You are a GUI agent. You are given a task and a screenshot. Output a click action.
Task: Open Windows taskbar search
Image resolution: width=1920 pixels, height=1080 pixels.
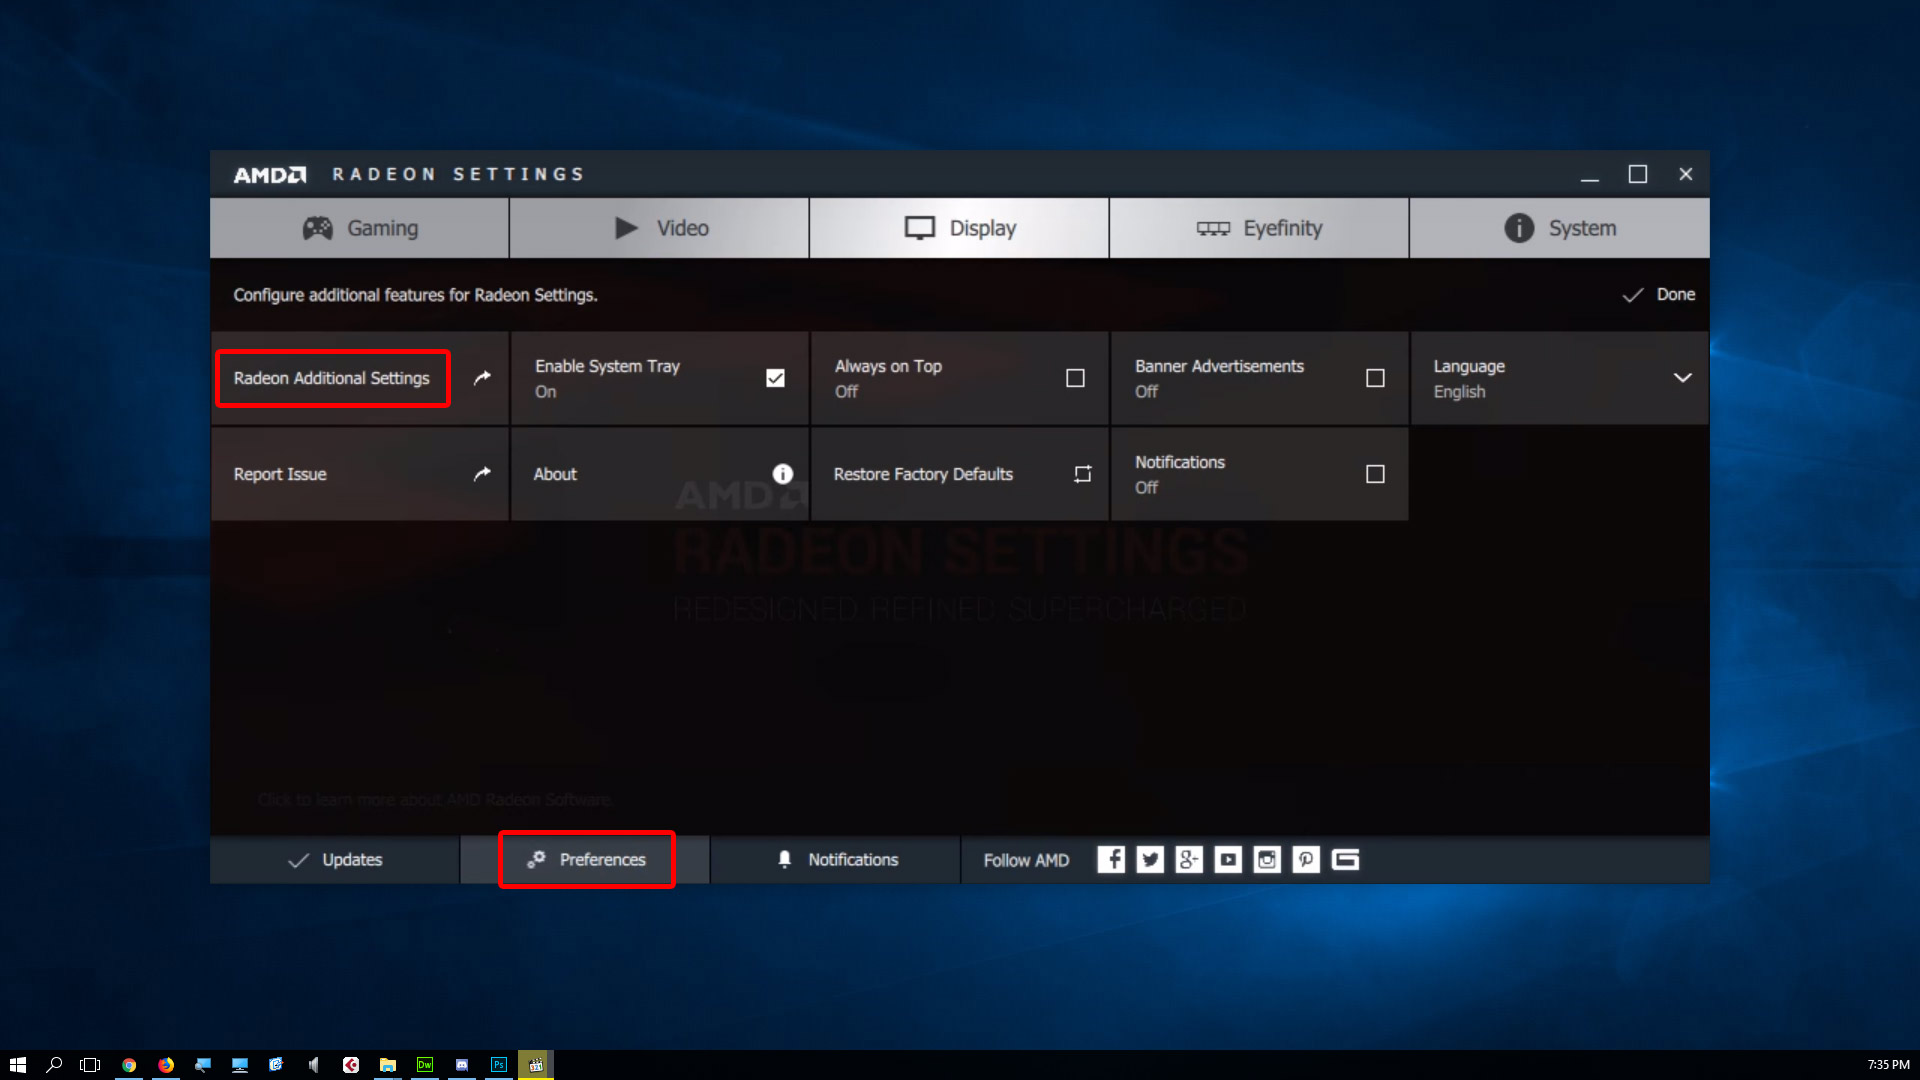pos(54,1065)
